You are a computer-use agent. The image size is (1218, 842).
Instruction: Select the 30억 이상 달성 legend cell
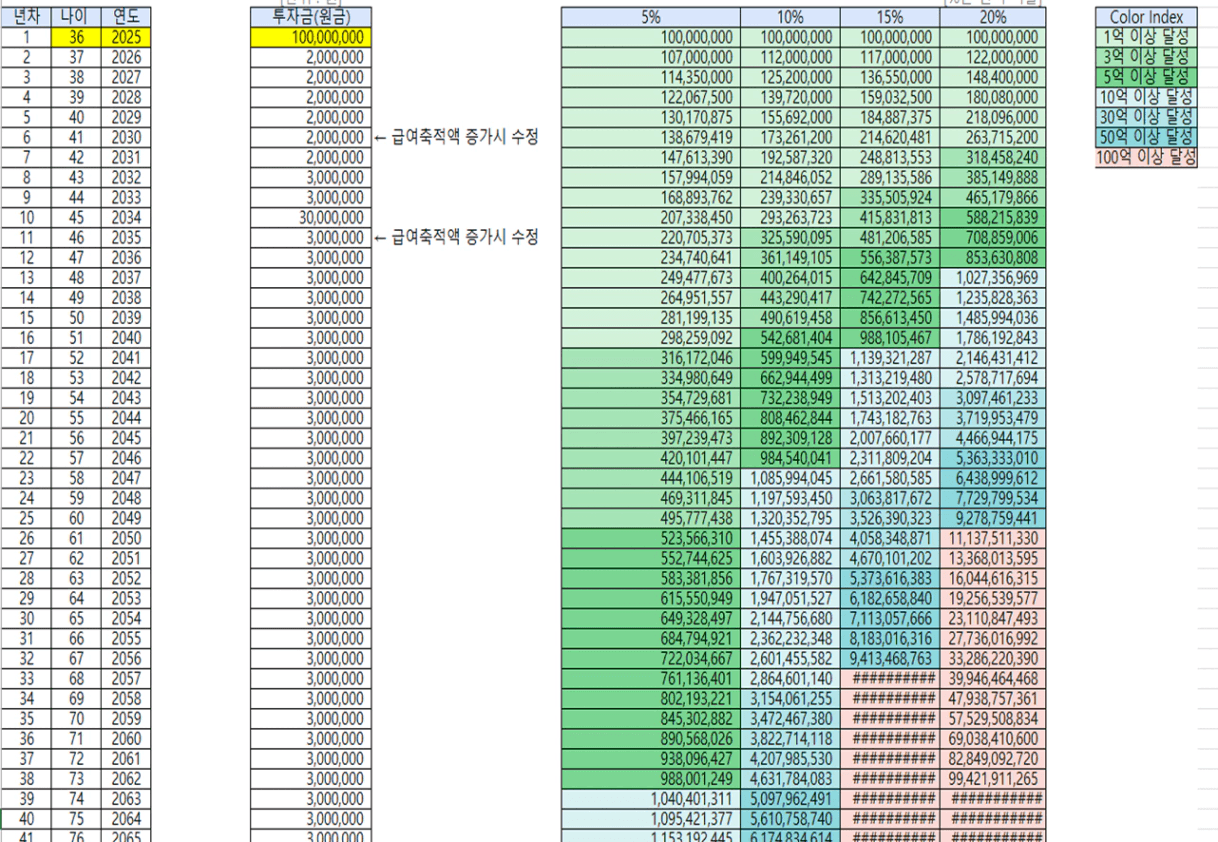pyautogui.click(x=1146, y=117)
